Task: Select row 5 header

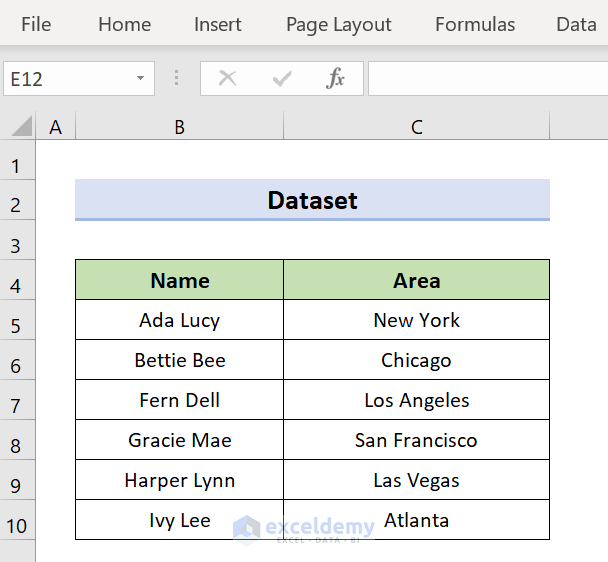Action: tap(16, 326)
